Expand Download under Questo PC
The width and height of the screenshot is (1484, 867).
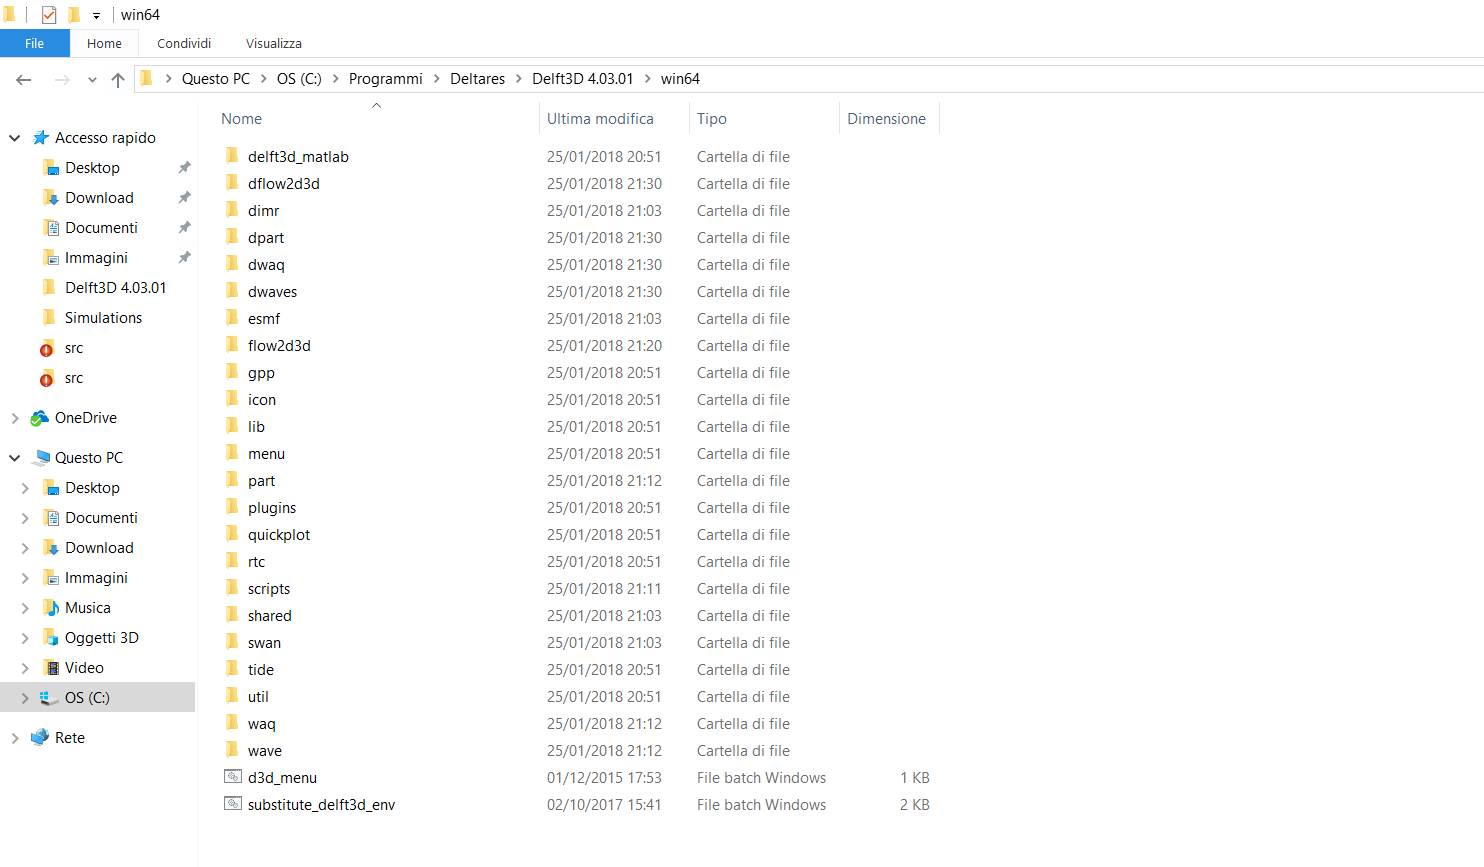[25, 548]
